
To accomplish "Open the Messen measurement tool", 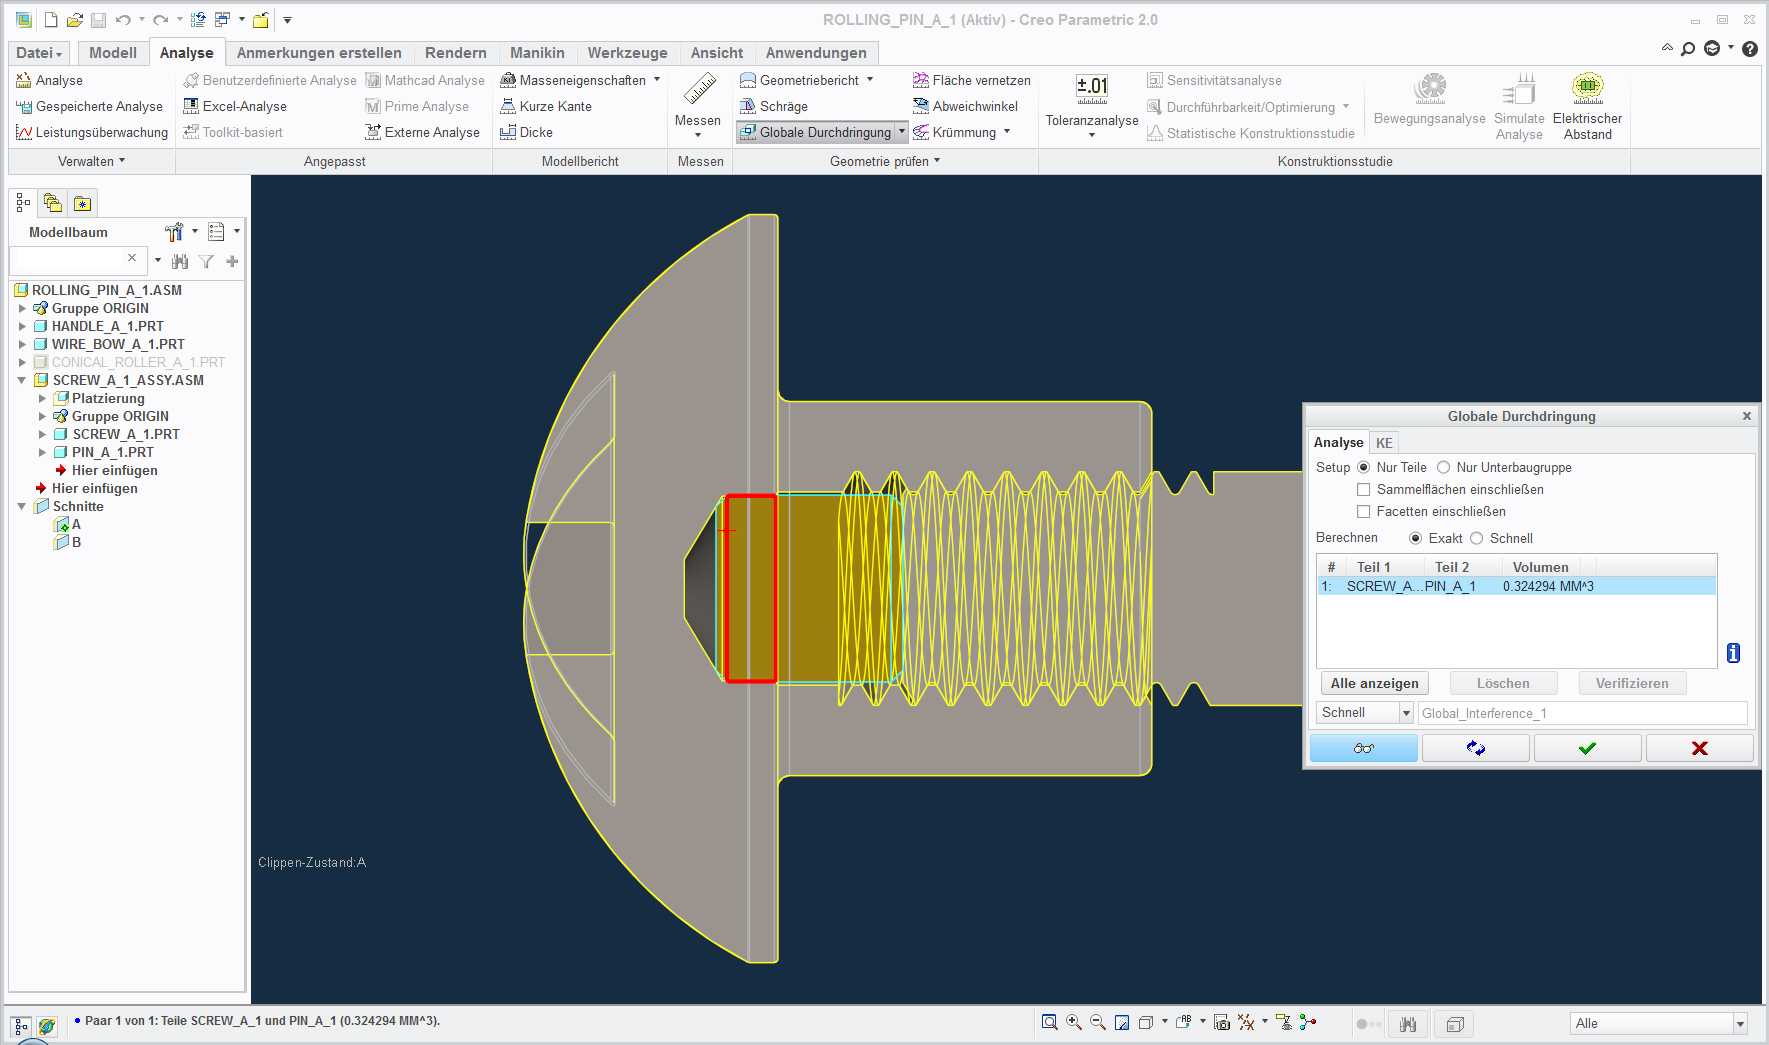I will 698,104.
